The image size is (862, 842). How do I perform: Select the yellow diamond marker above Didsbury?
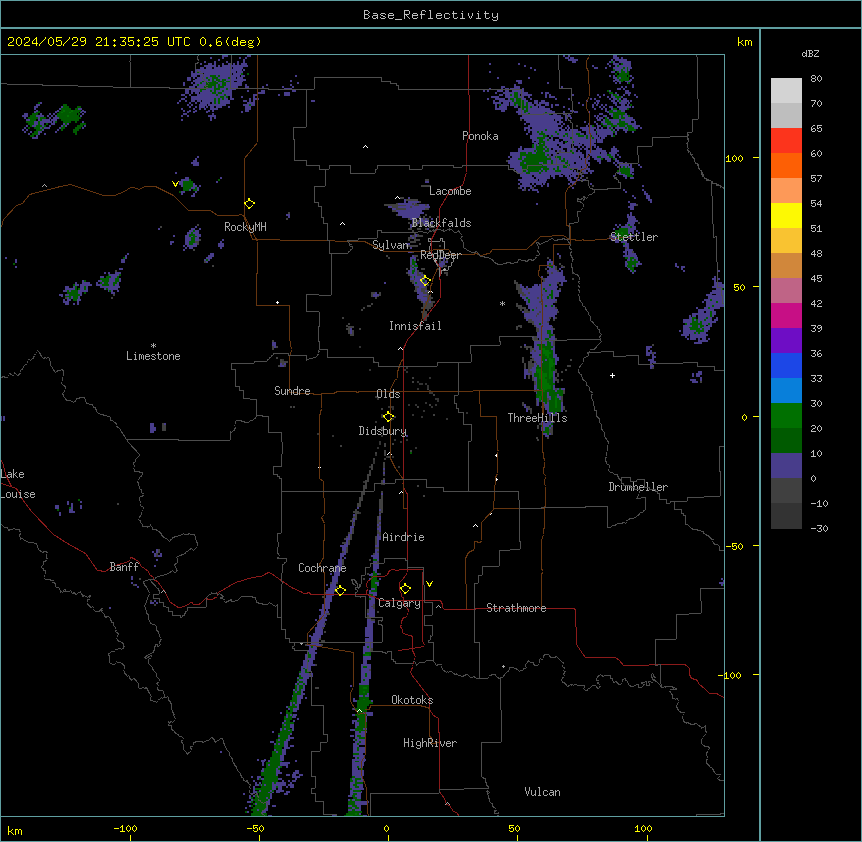click(389, 417)
